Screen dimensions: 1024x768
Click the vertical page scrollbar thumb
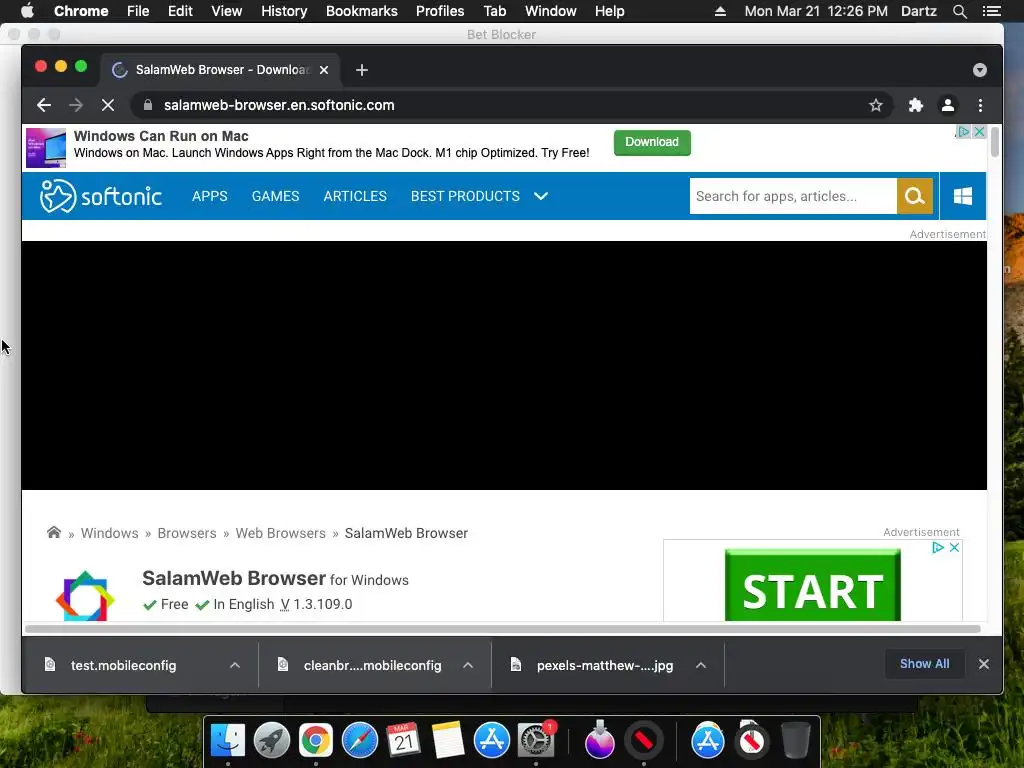(994, 142)
